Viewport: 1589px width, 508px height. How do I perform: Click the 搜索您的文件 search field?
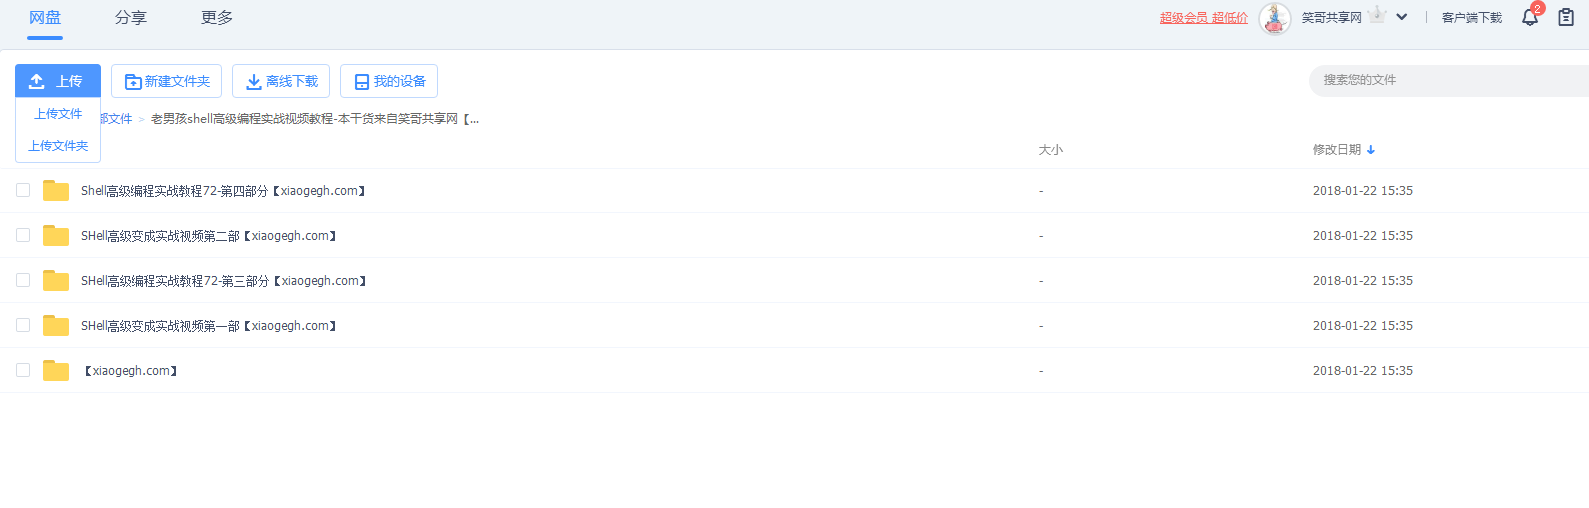click(x=1449, y=80)
